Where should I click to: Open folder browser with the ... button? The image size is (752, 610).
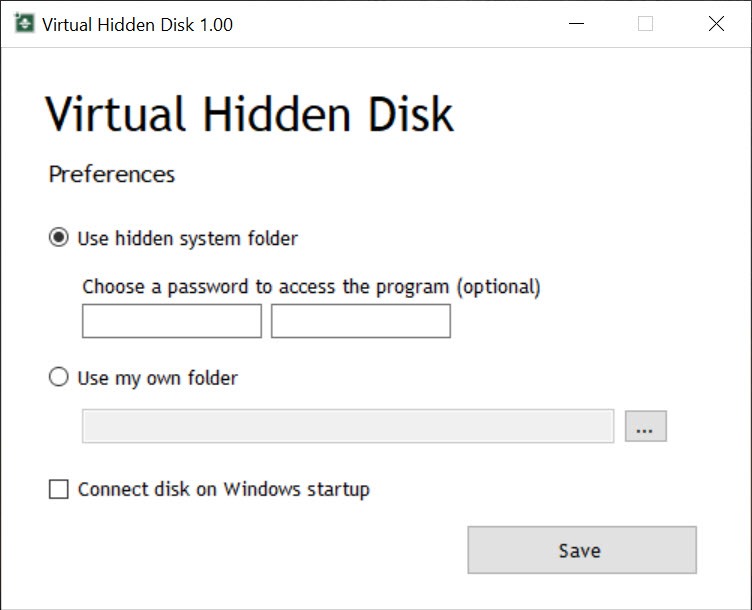coord(646,426)
